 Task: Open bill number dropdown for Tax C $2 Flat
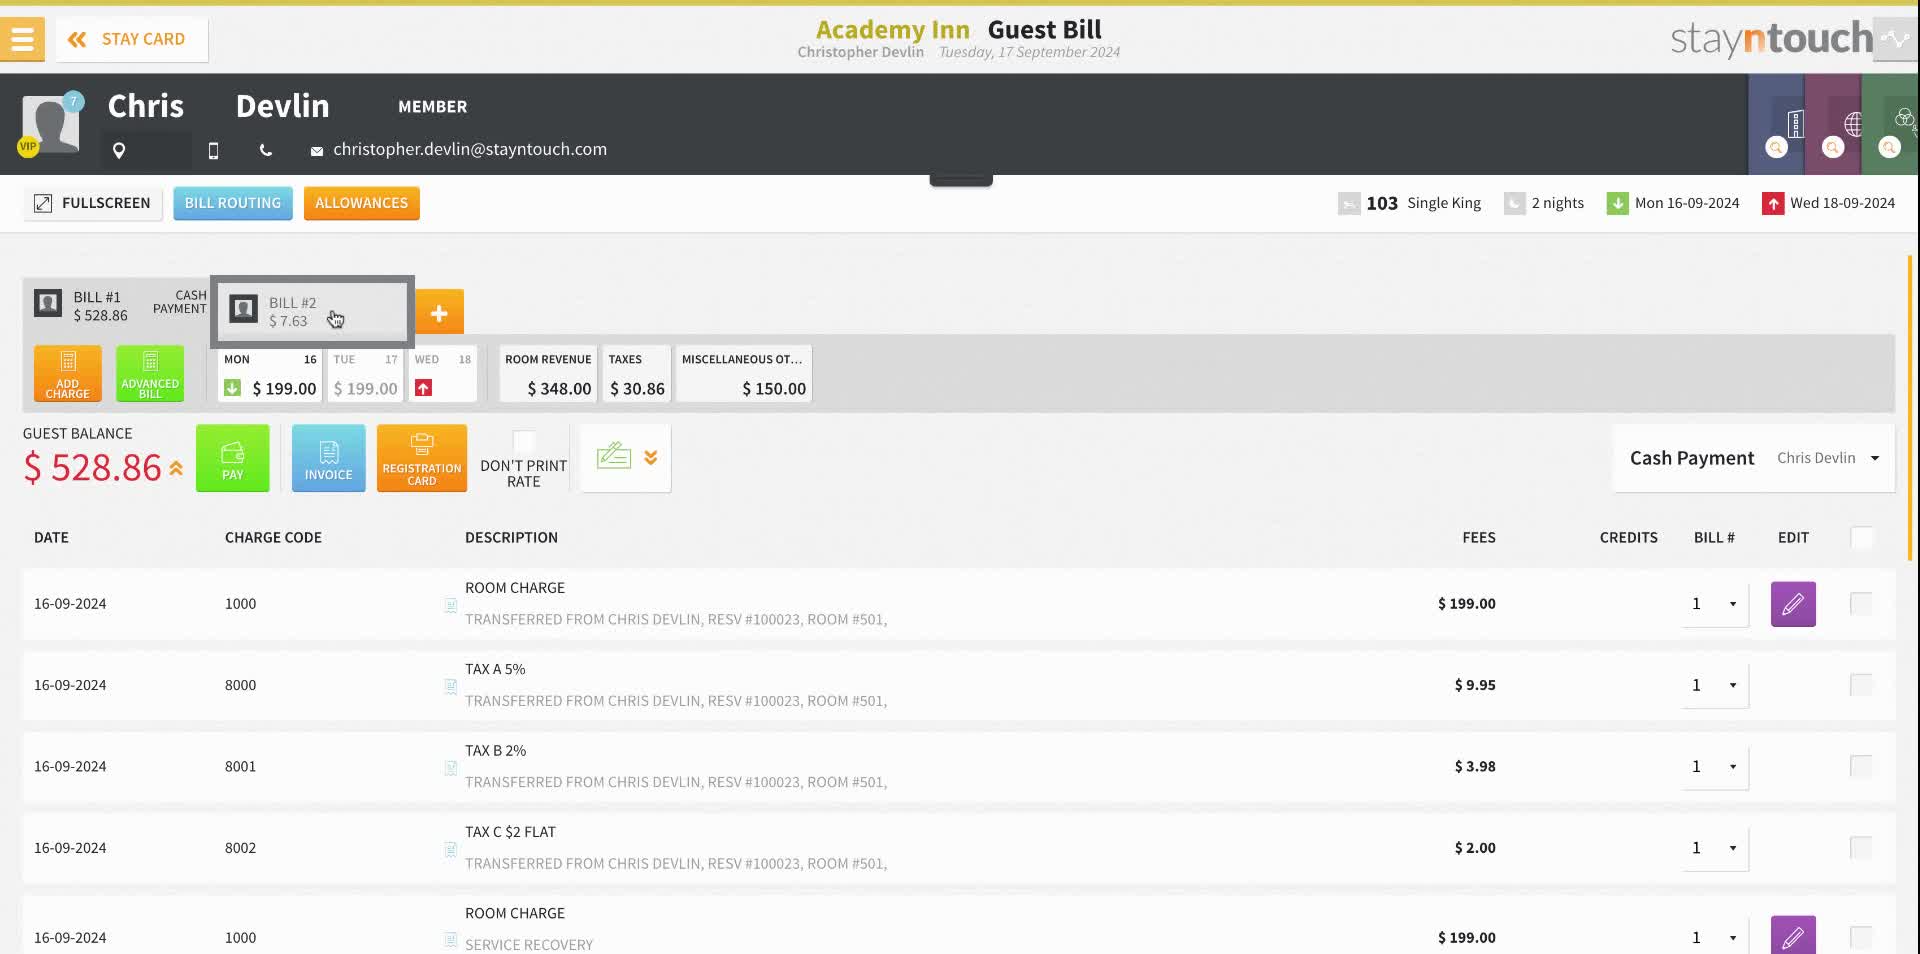click(1715, 848)
